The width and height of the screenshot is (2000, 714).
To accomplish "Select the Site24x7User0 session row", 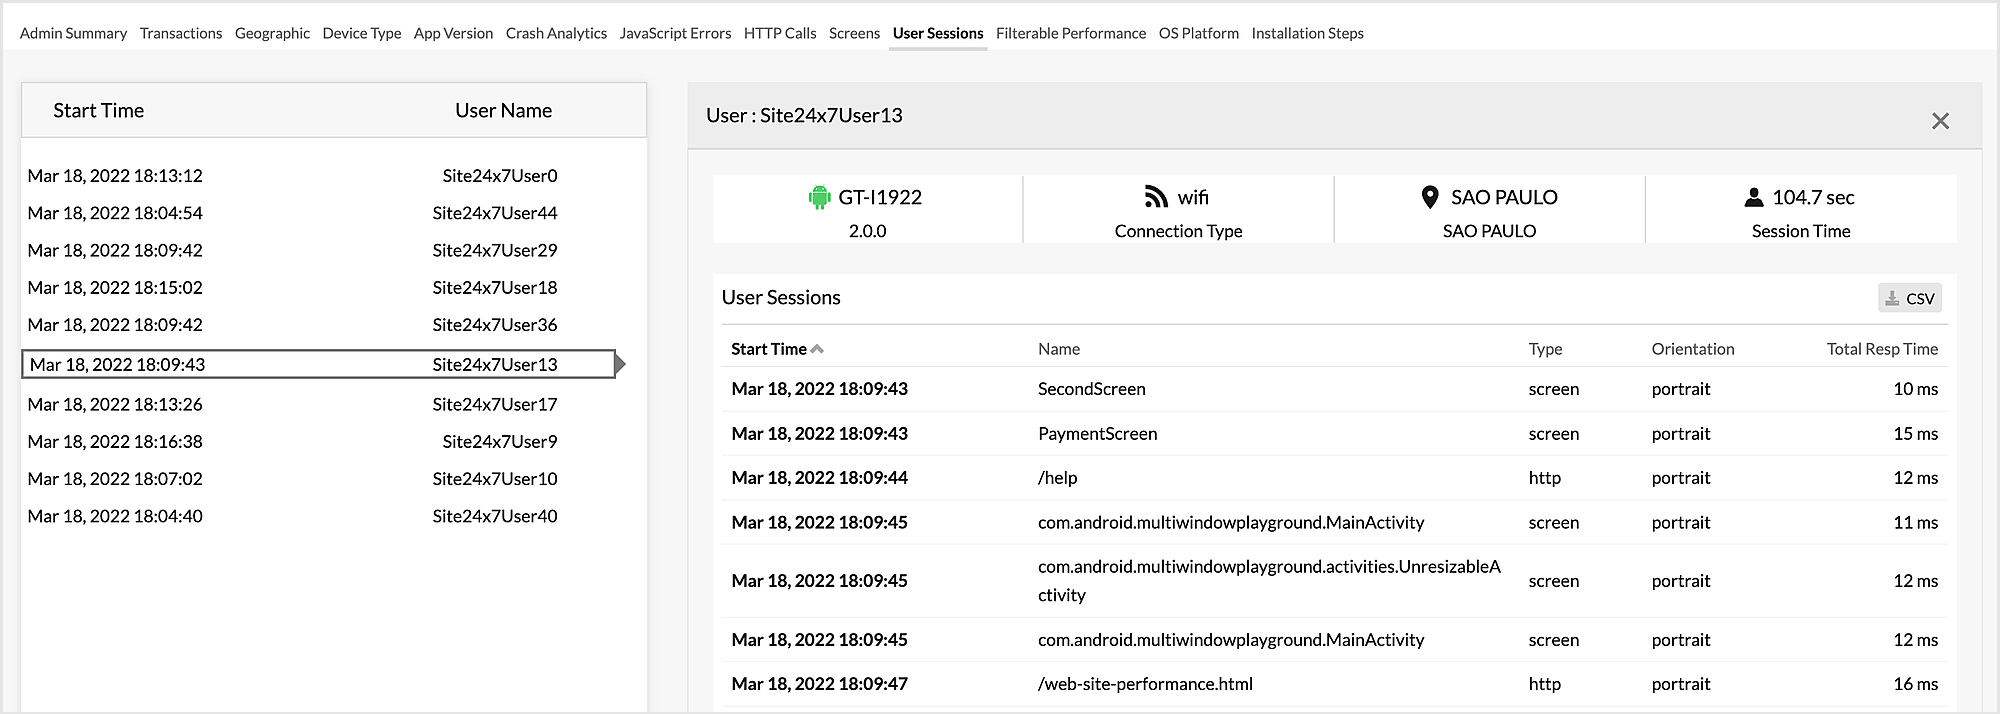I will click(292, 176).
